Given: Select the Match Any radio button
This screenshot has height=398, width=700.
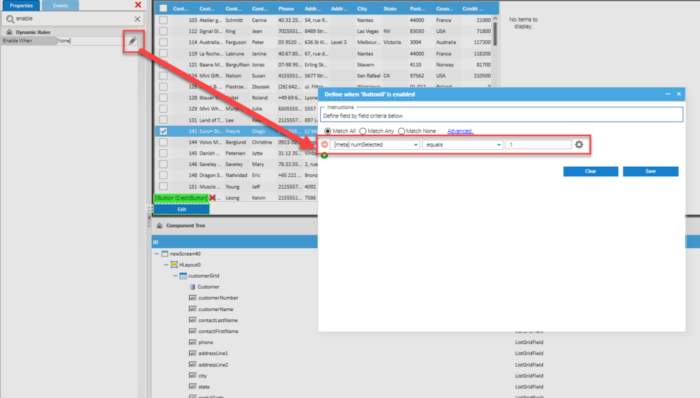Looking at the screenshot, I should coord(363,131).
